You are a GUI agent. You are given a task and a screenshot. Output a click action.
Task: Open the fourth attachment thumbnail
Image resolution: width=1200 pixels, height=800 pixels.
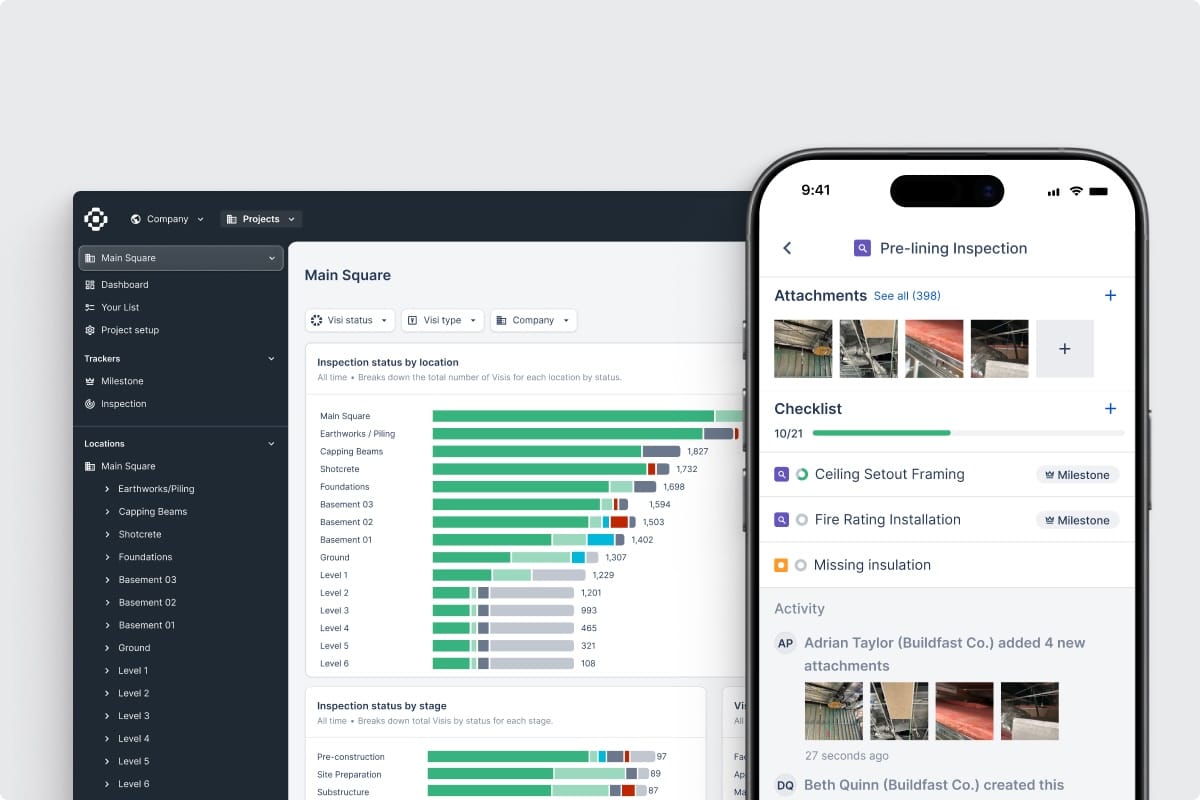pos(999,349)
